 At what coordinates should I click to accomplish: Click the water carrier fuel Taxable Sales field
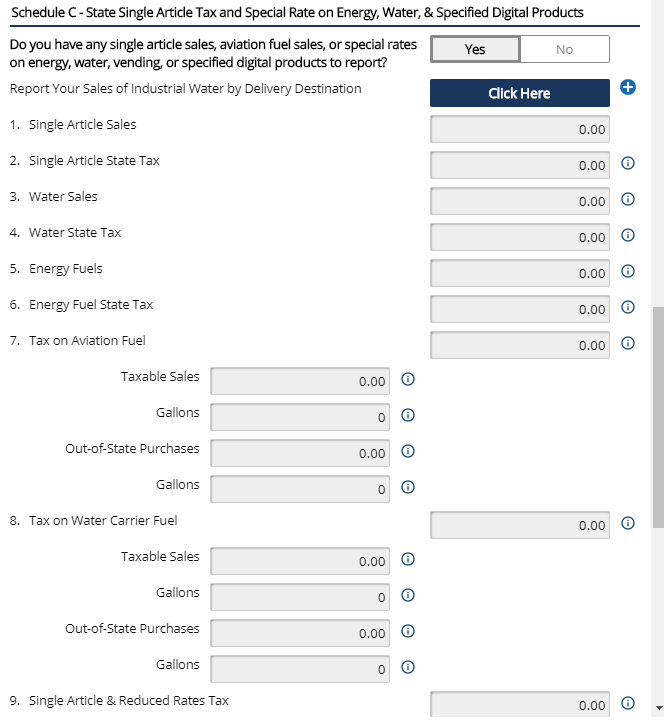(x=300, y=561)
